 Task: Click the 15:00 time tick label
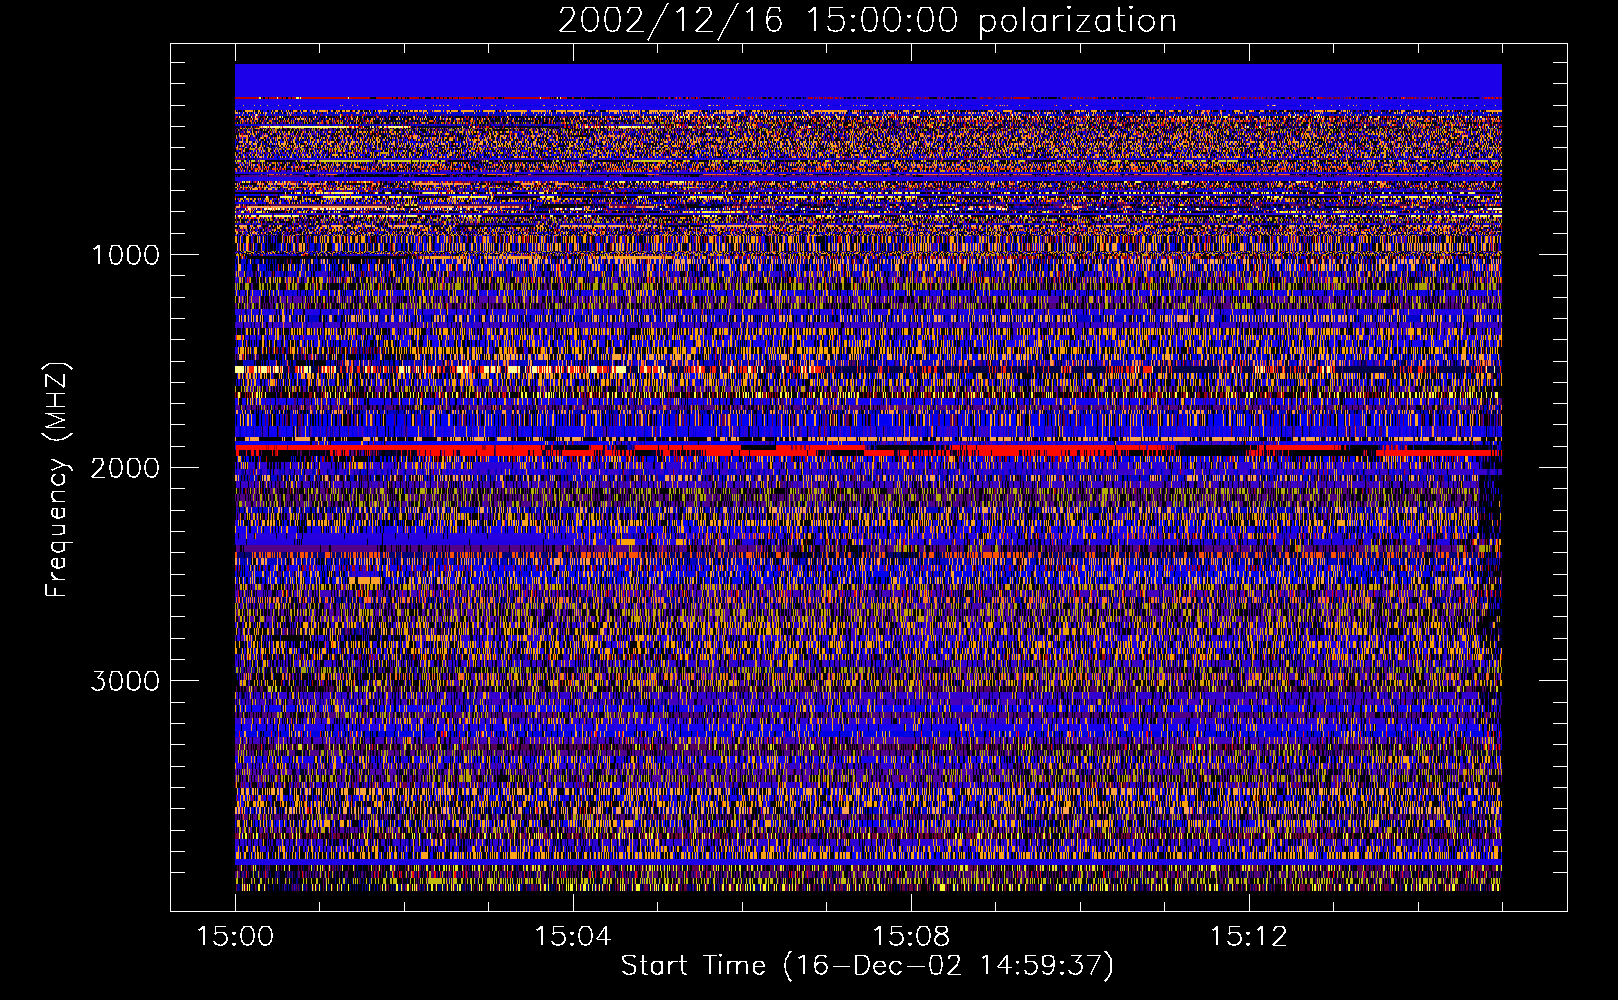pos(235,937)
